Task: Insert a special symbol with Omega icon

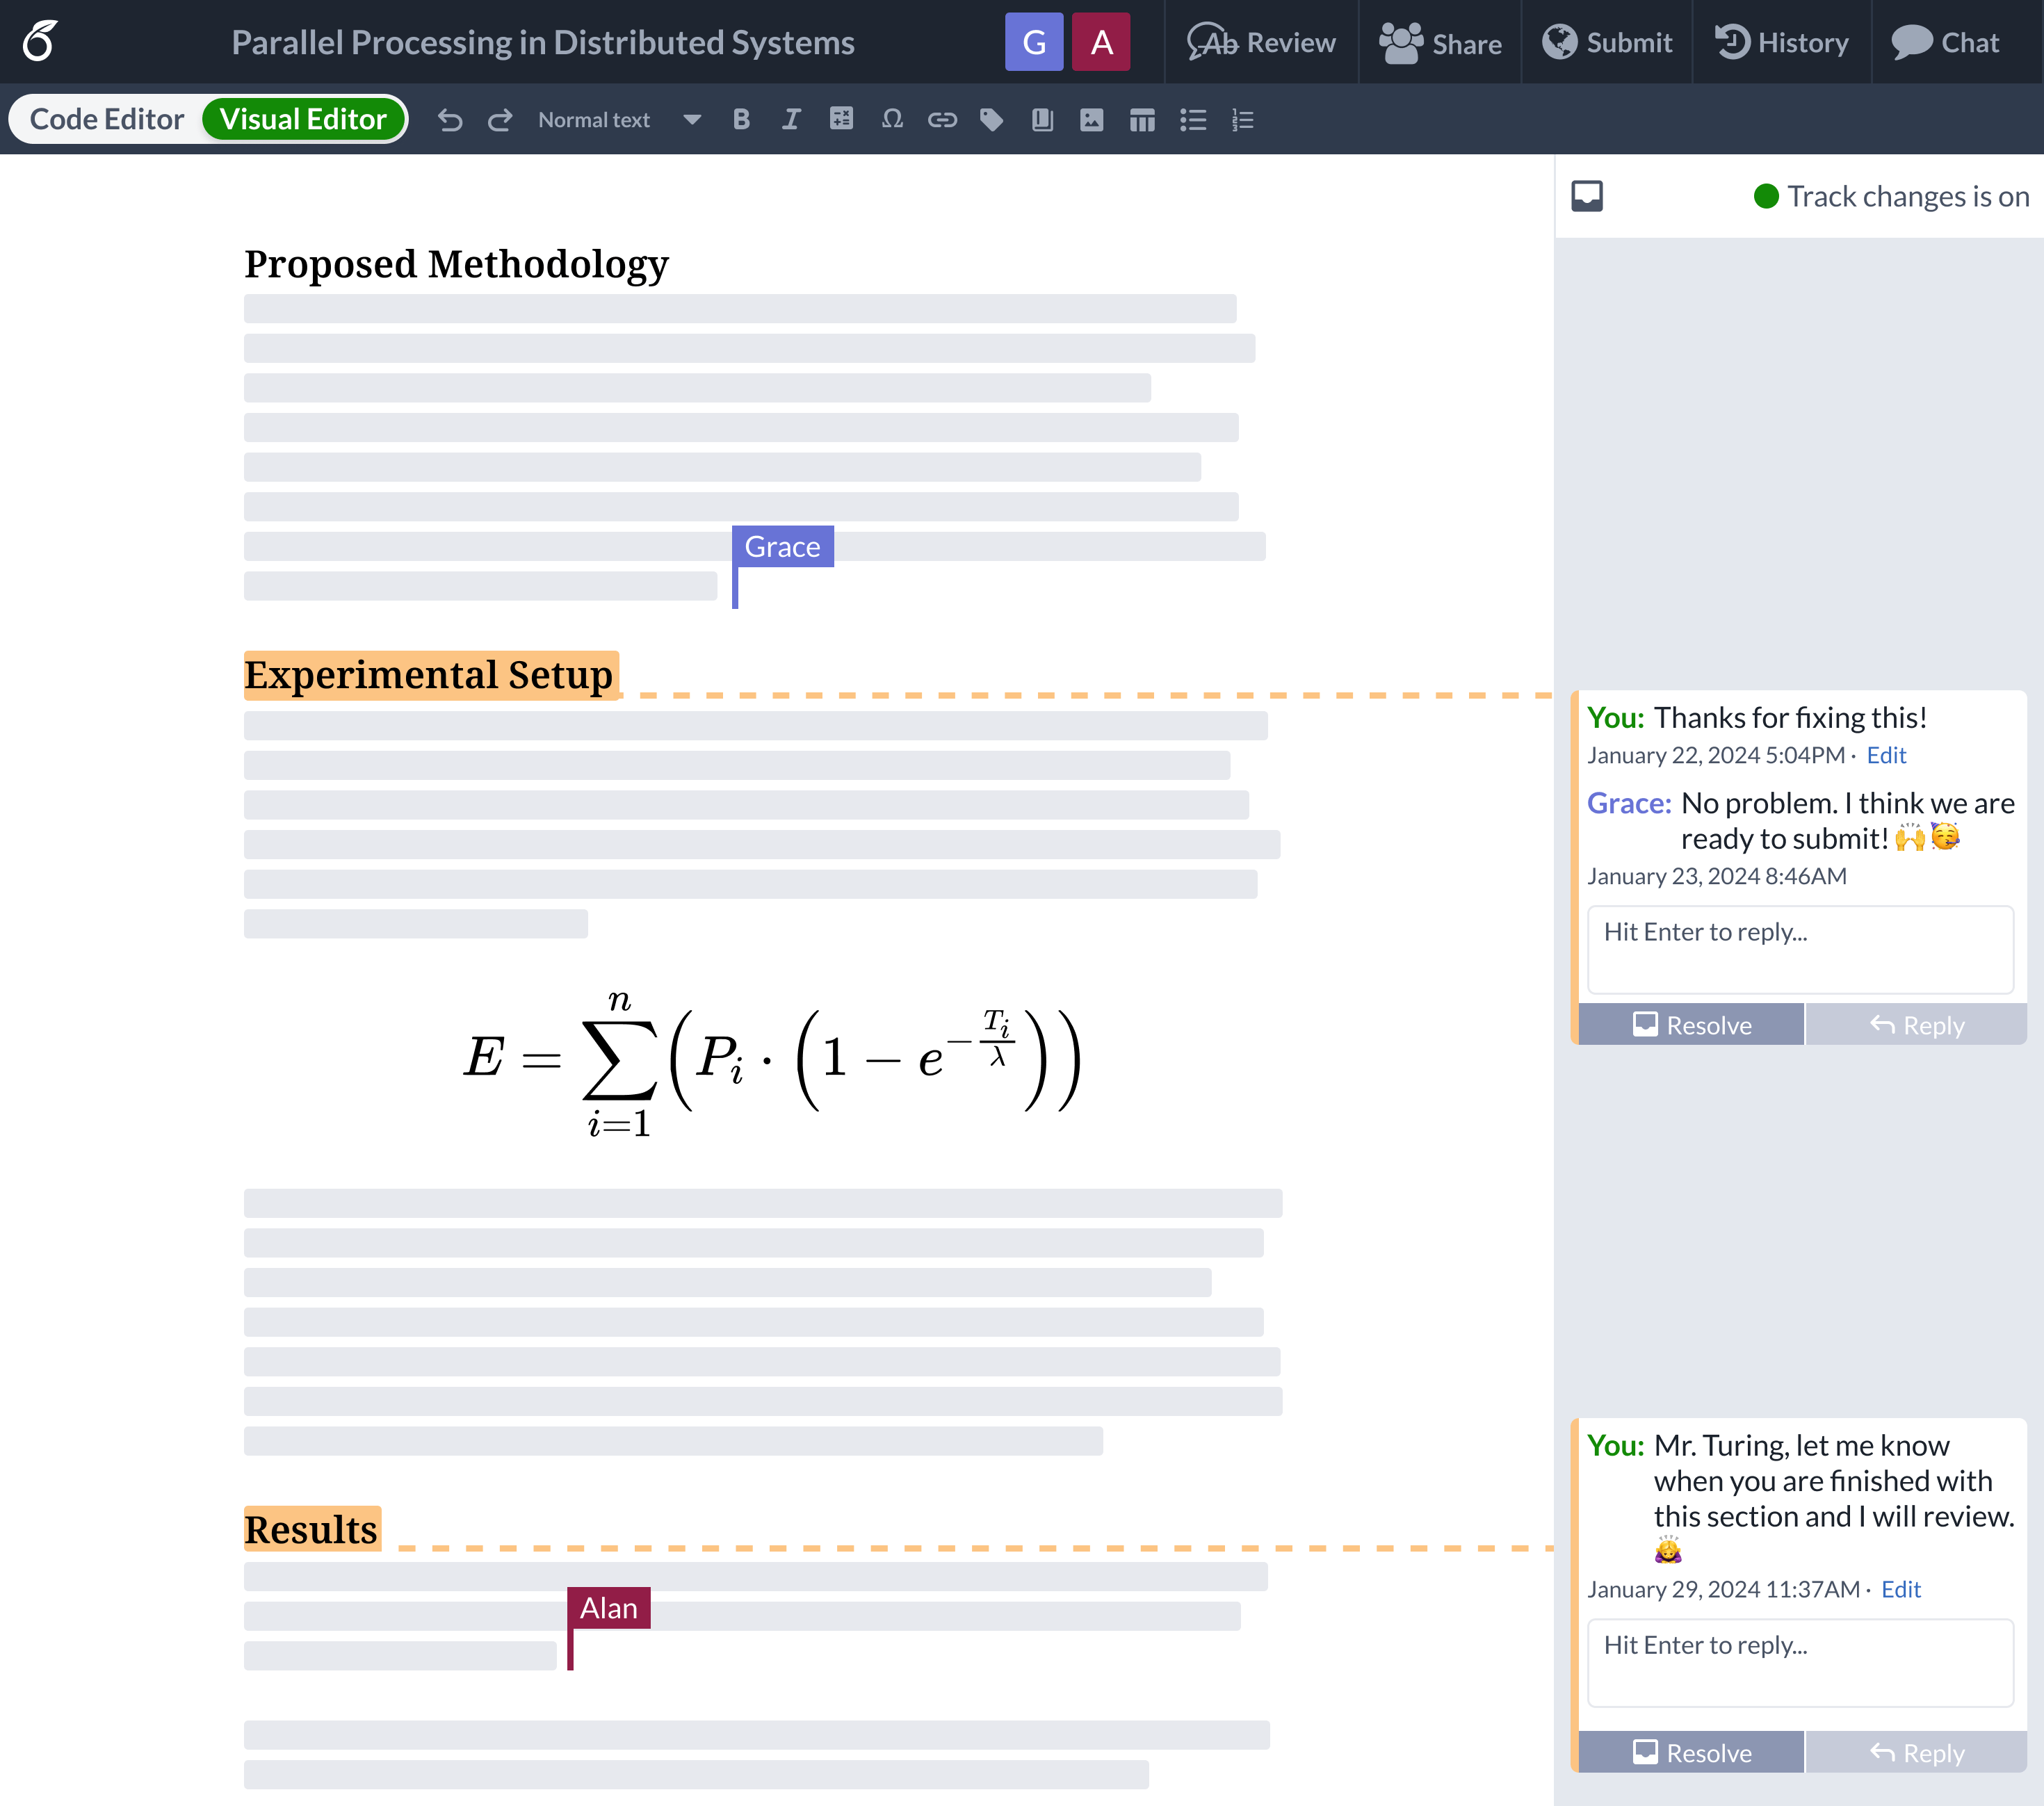Action: pos(892,119)
